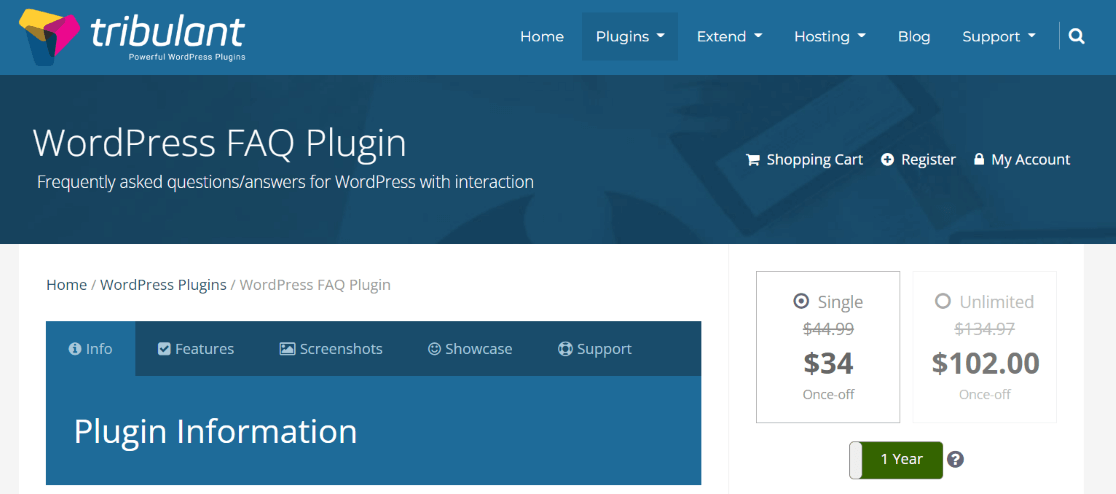Click the My Account lock icon
Screen dimensions: 1116x494
(x=979, y=159)
